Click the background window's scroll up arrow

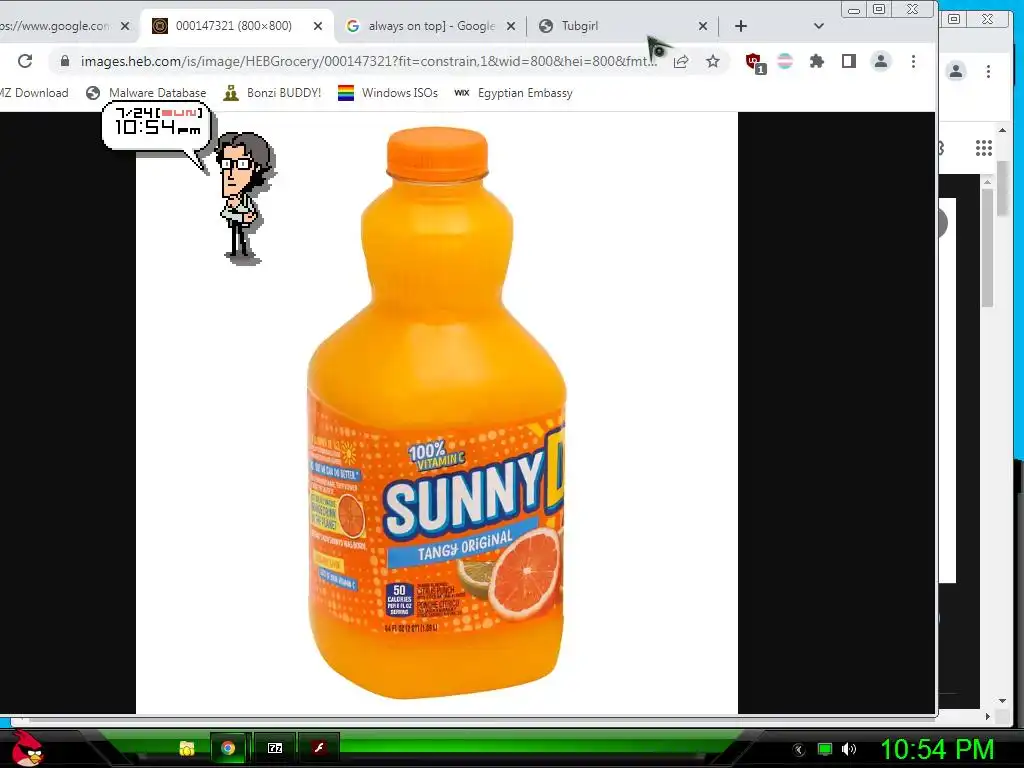coord(1002,131)
